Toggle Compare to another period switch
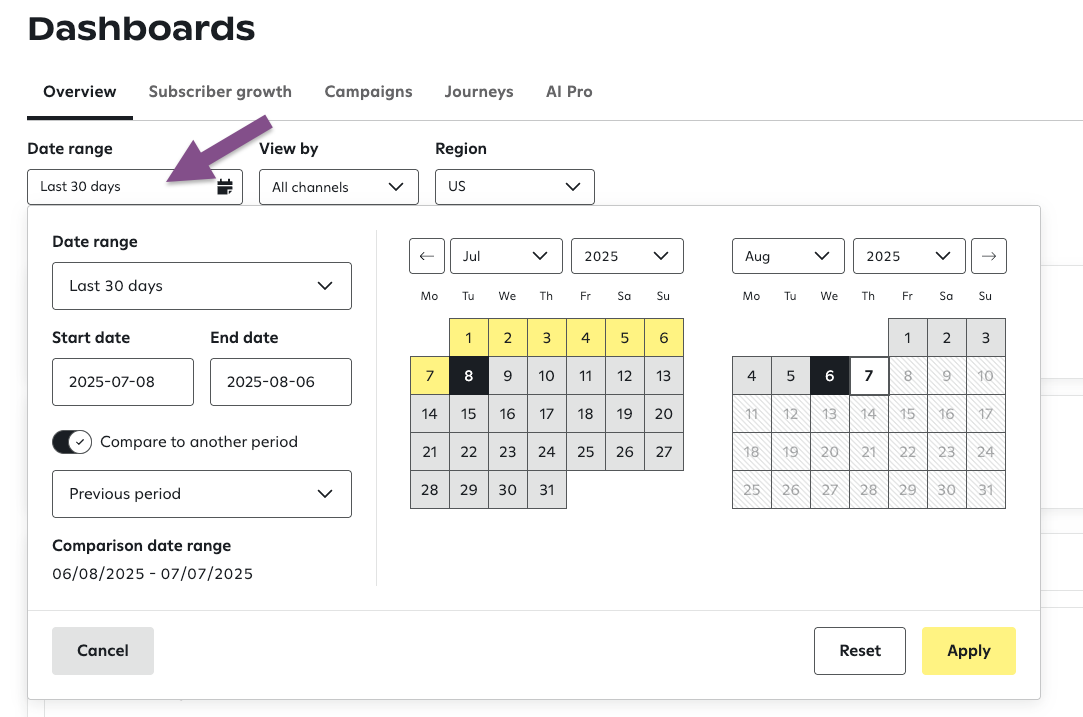 pyautogui.click(x=72, y=442)
